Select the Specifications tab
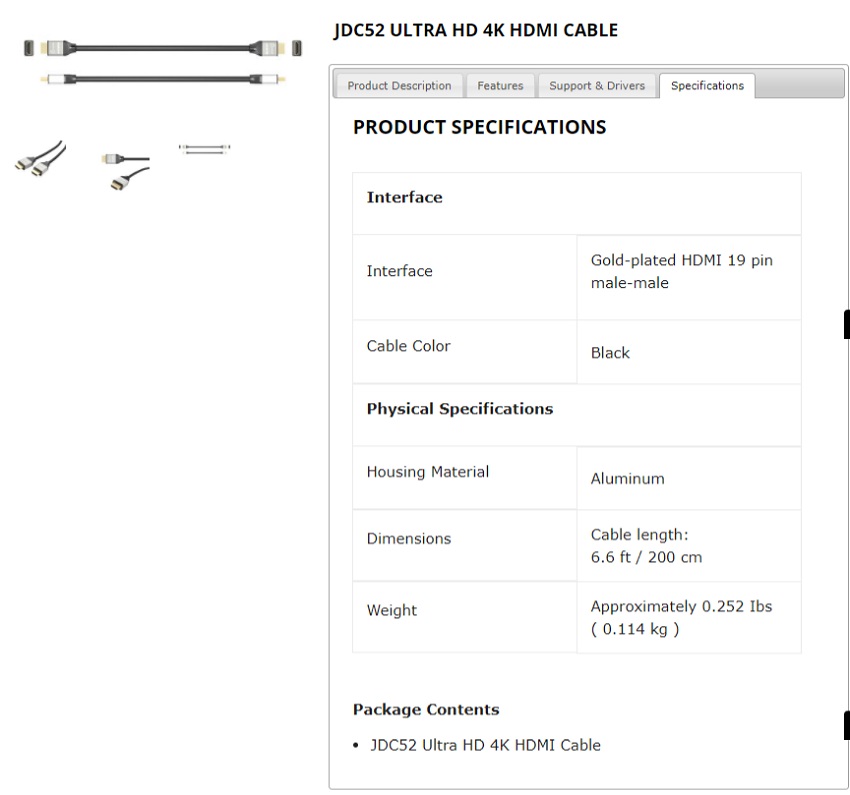Viewport: 850px width, 795px height. coord(707,86)
